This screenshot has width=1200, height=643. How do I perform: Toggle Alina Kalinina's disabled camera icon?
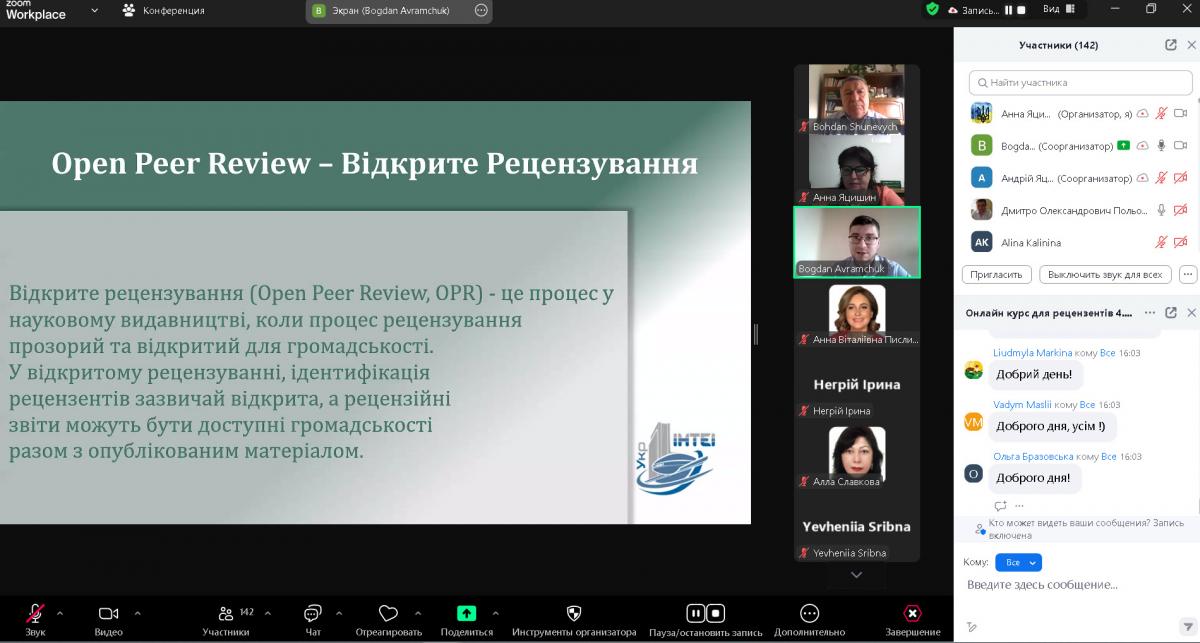pos(1180,242)
